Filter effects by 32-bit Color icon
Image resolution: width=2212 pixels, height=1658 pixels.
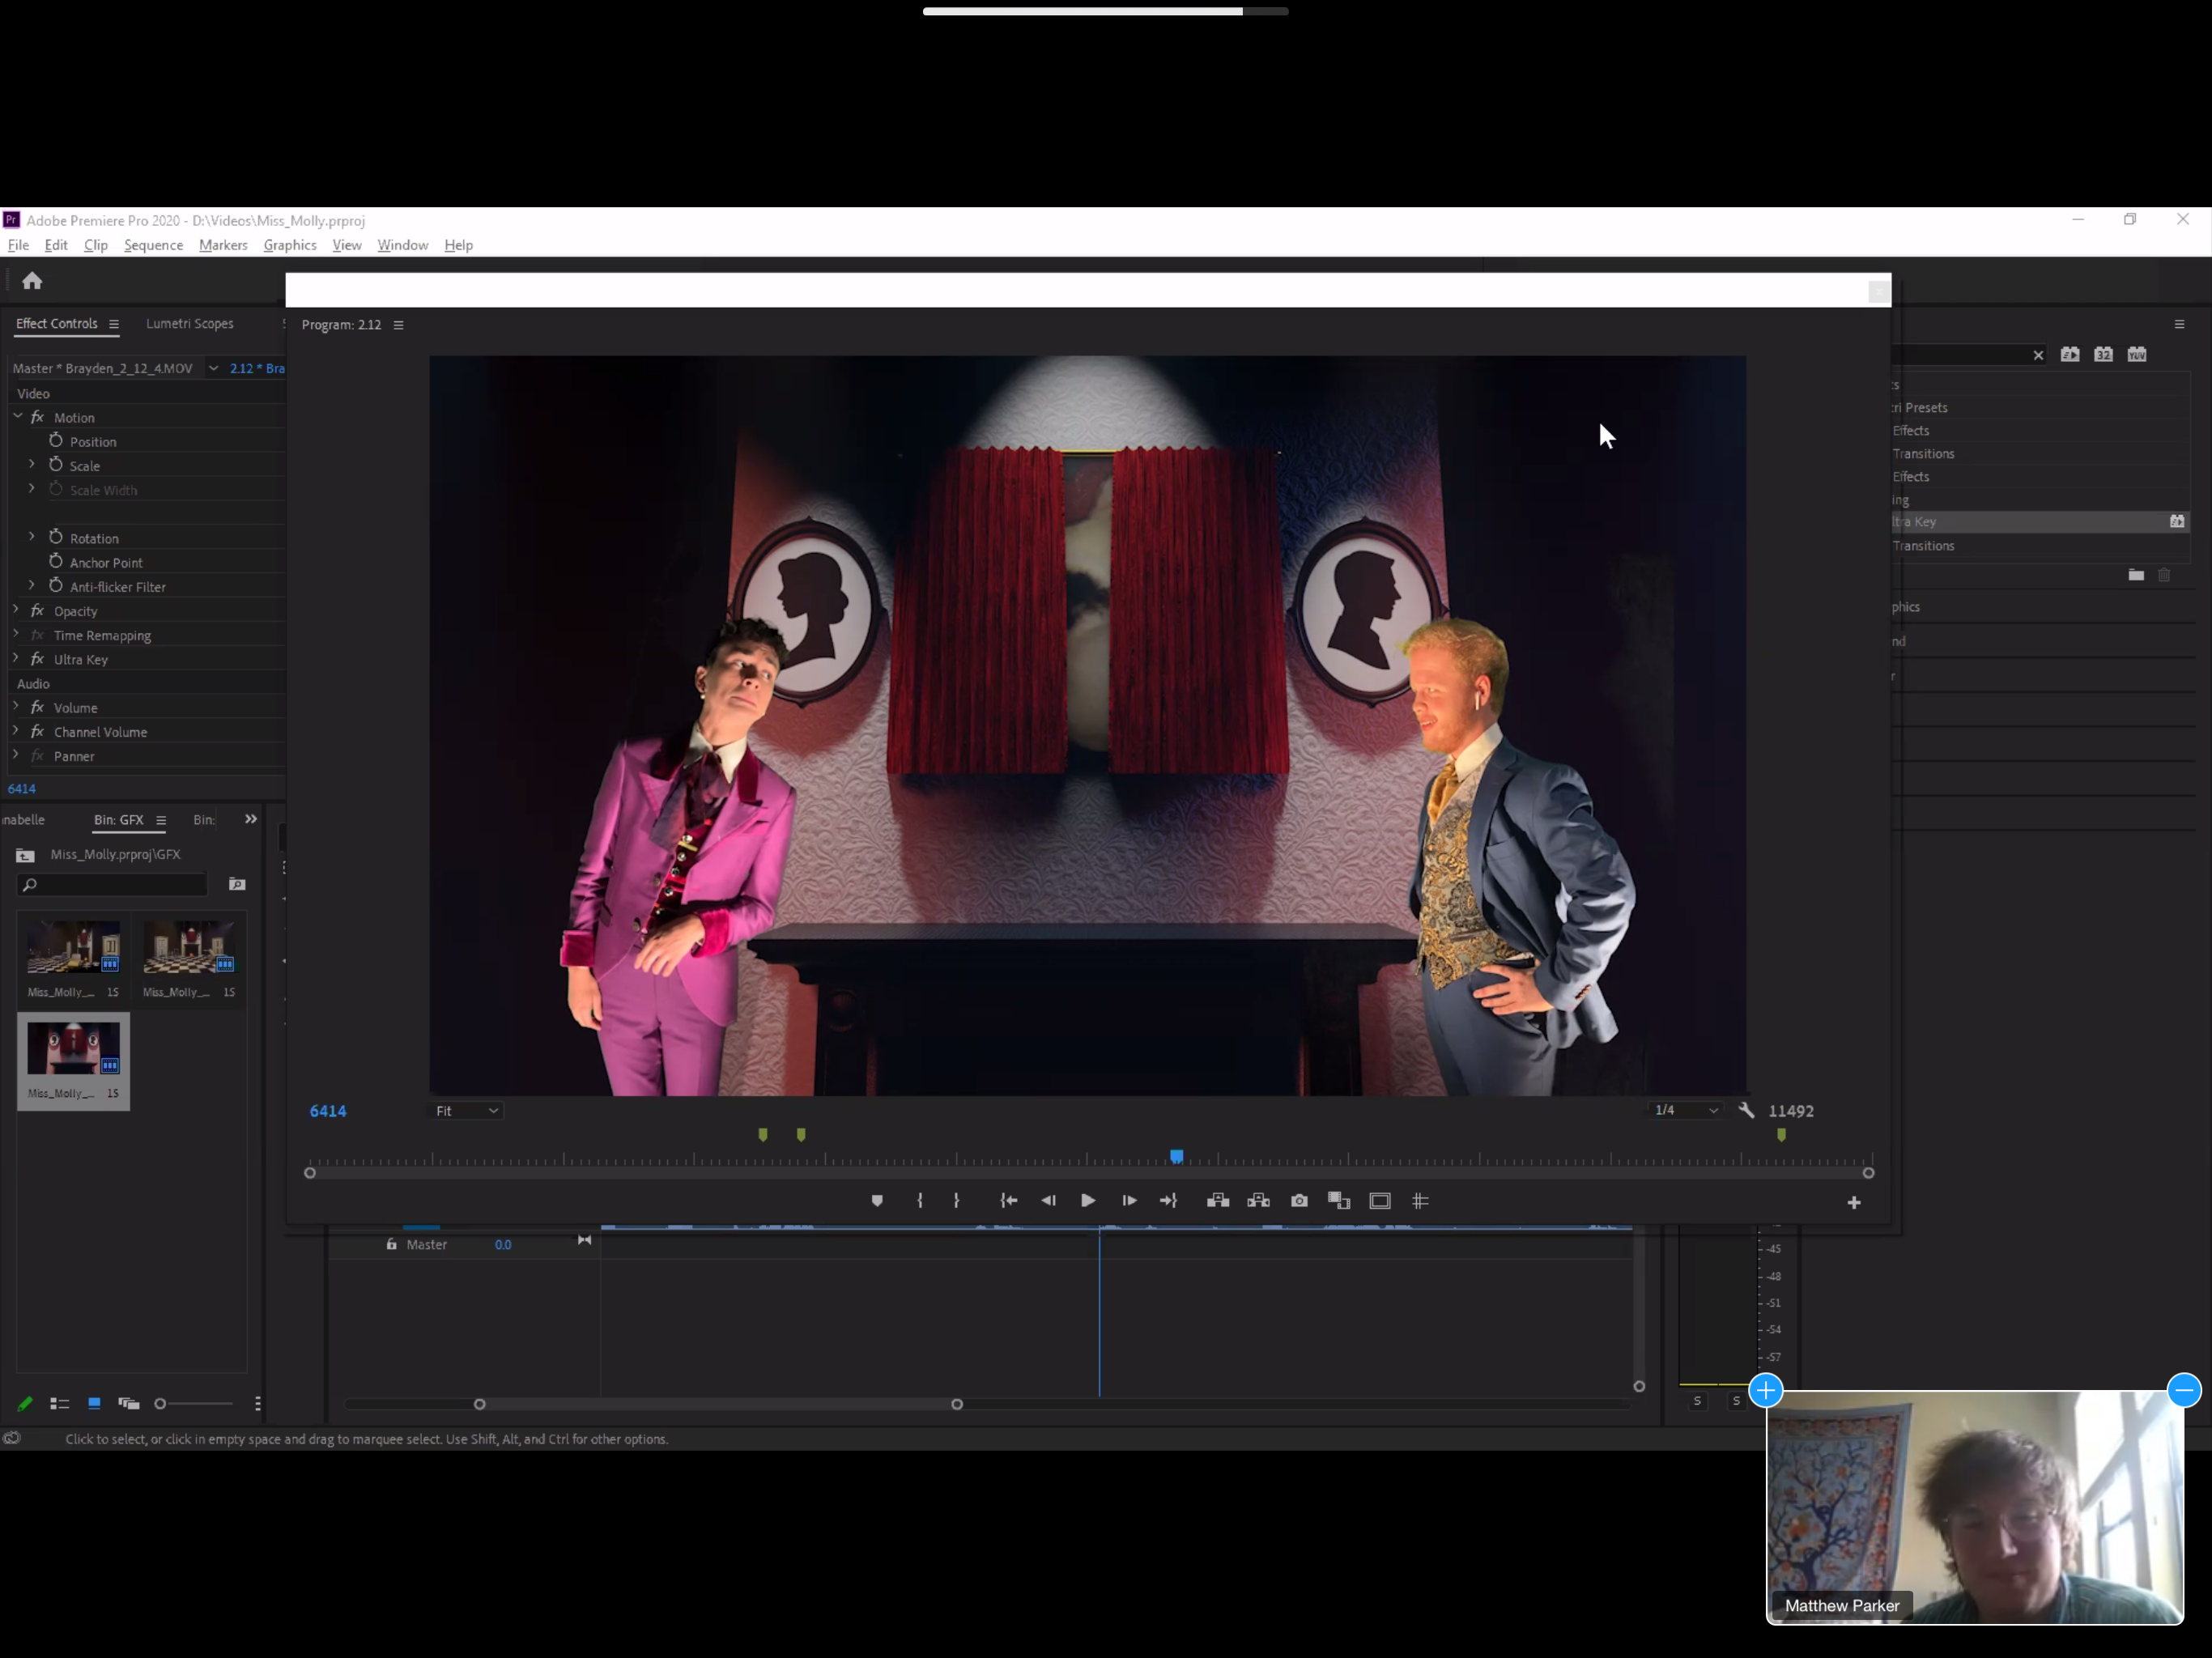(x=2103, y=354)
